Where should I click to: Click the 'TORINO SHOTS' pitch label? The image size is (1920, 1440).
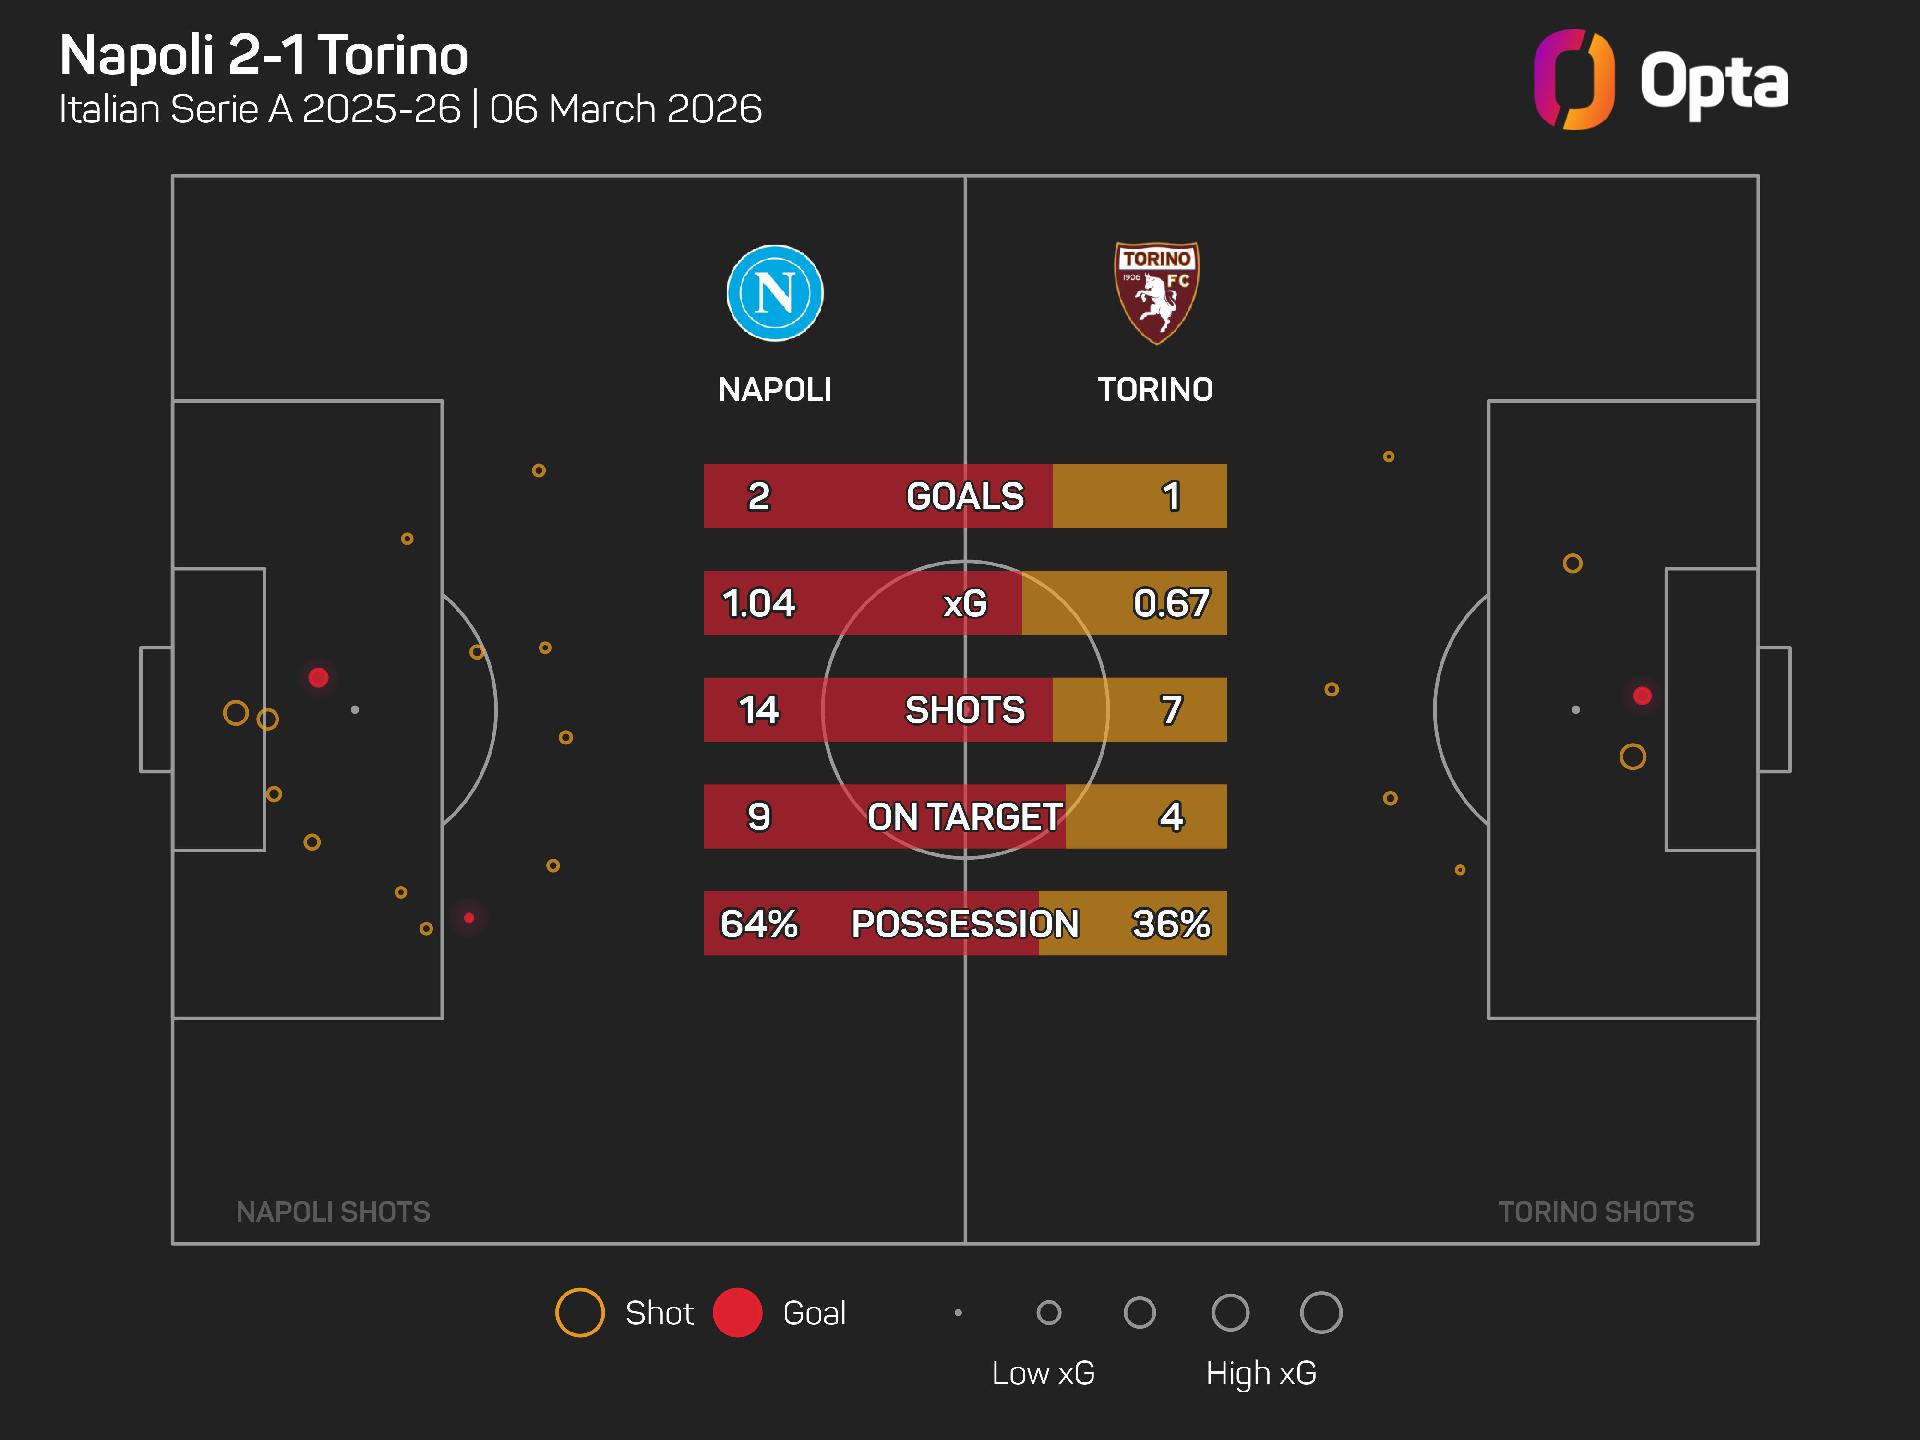[x=1596, y=1212]
